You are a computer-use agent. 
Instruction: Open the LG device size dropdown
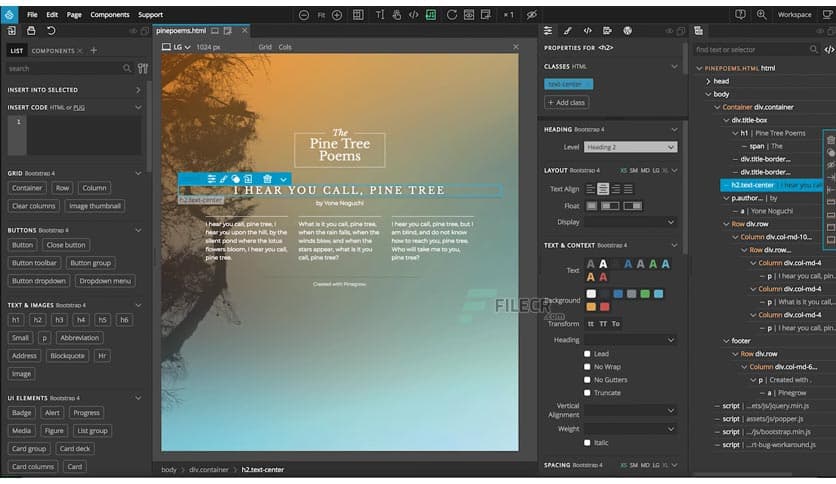[176, 47]
